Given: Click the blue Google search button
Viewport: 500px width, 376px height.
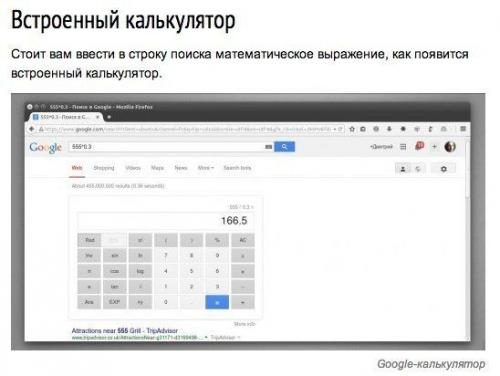Looking at the screenshot, I should point(284,147).
